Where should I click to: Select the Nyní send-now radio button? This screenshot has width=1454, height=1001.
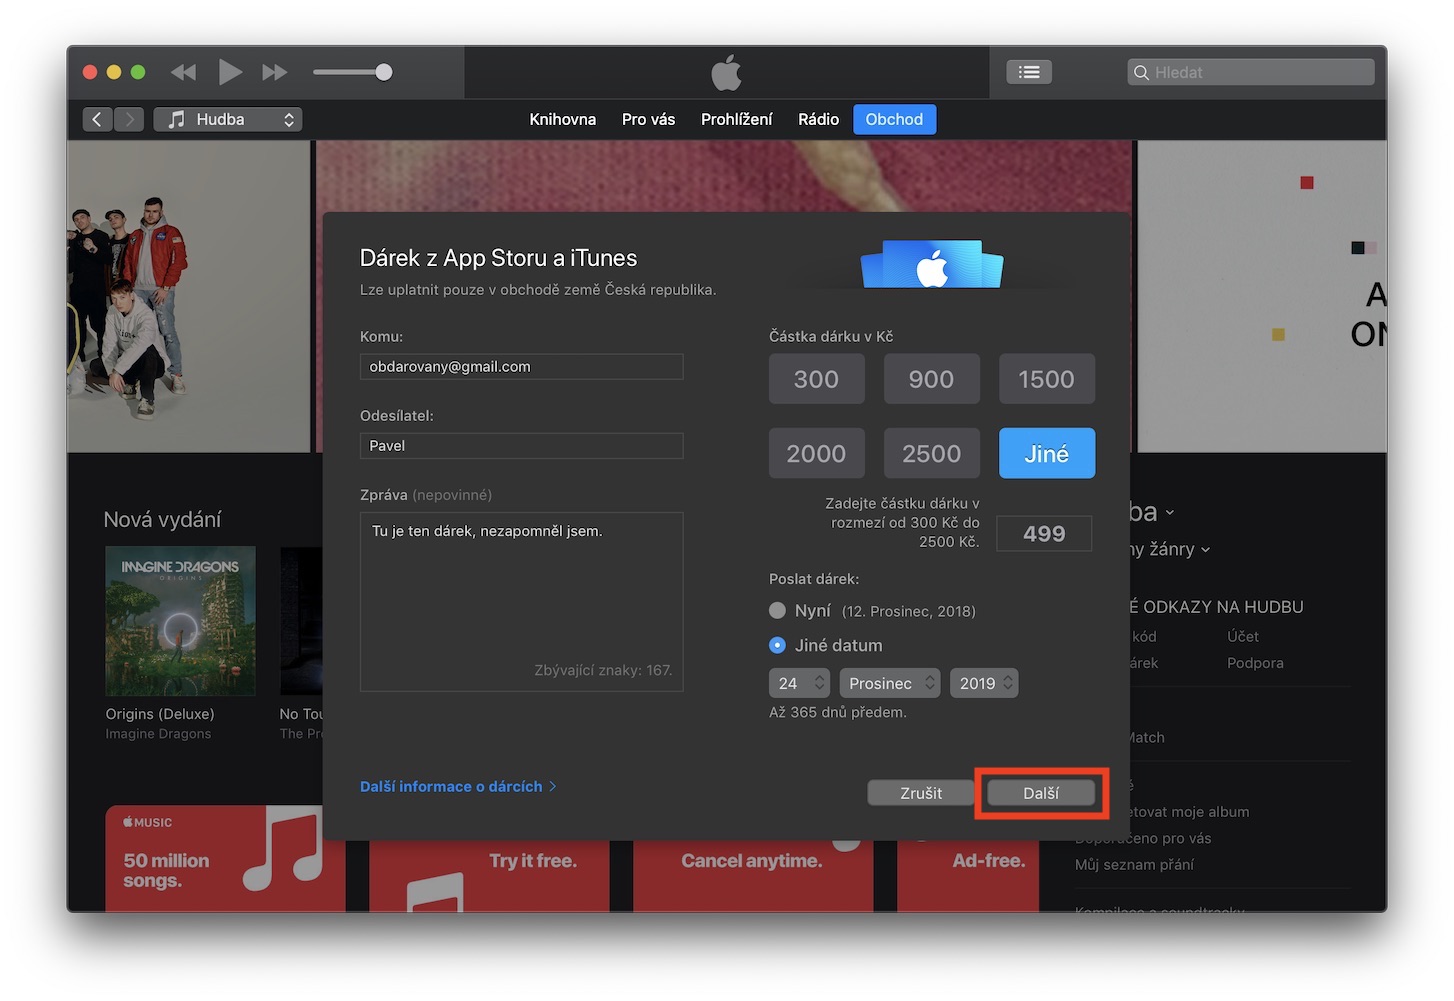pyautogui.click(x=777, y=610)
